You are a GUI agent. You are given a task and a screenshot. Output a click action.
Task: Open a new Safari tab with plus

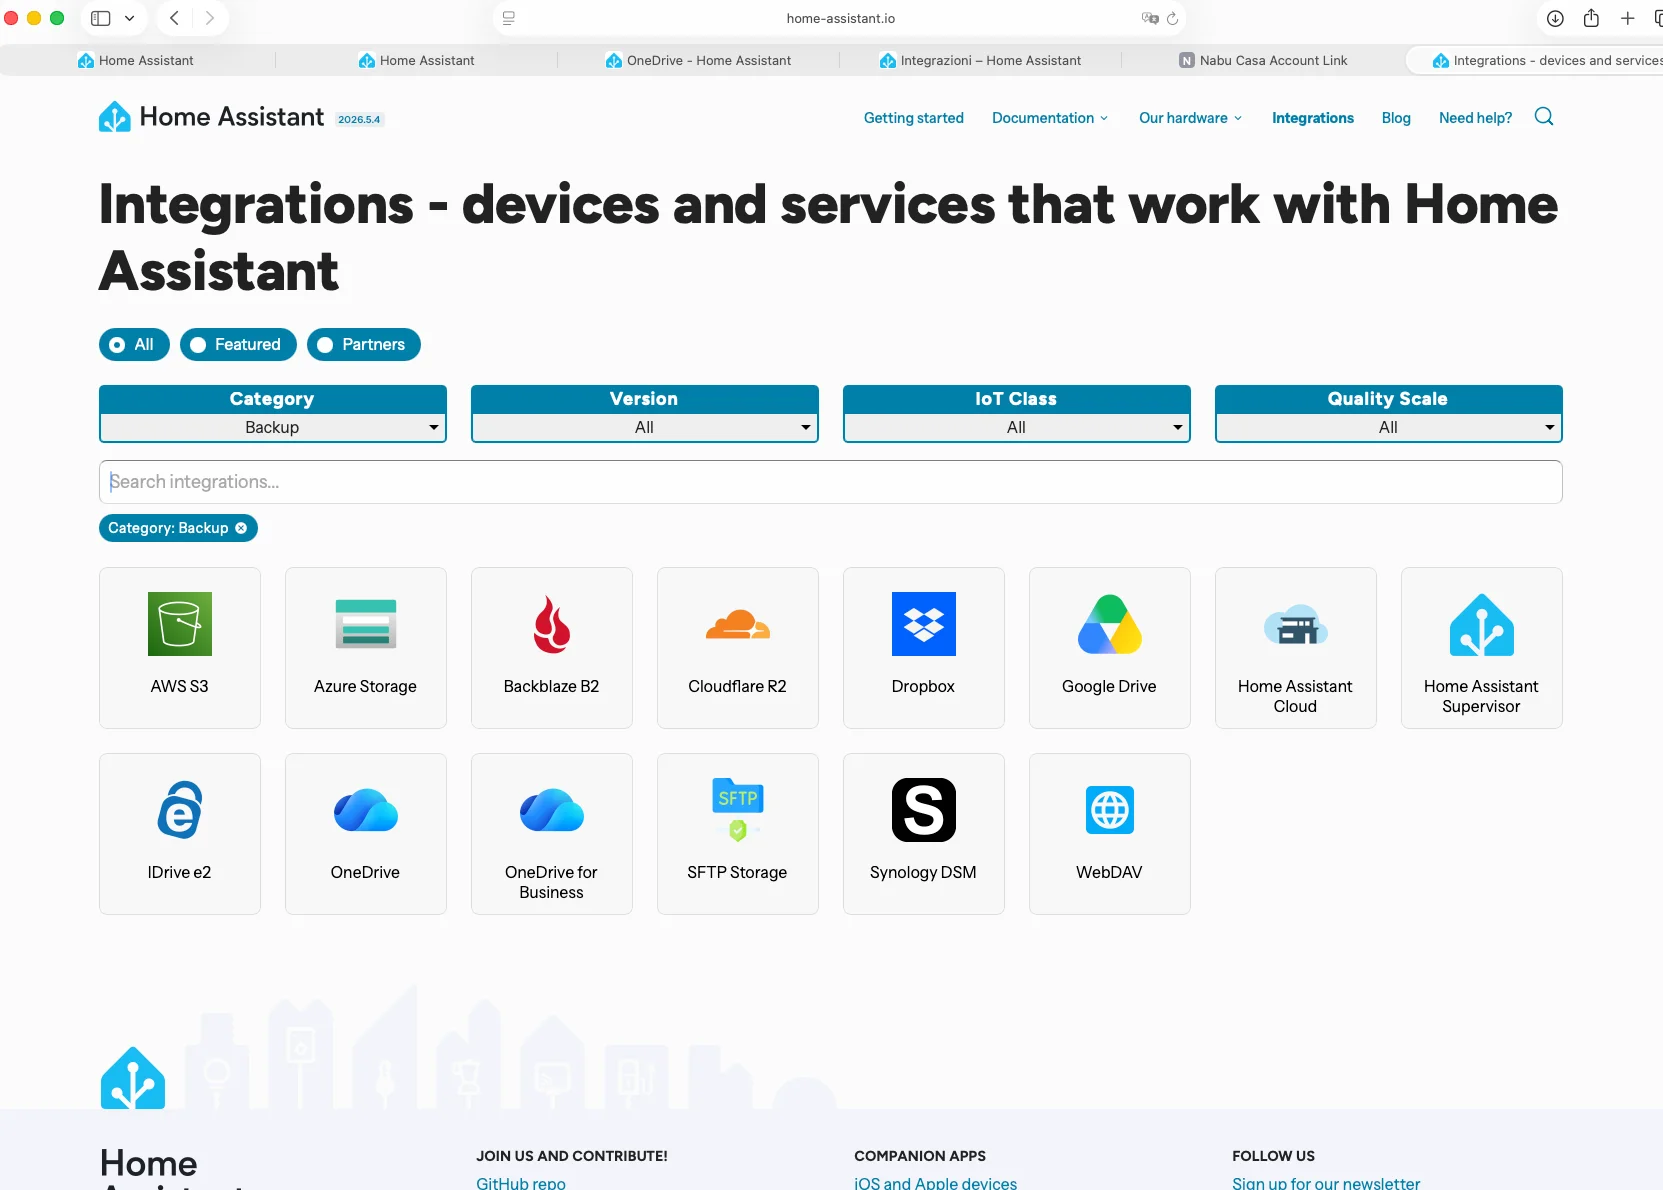(1628, 18)
